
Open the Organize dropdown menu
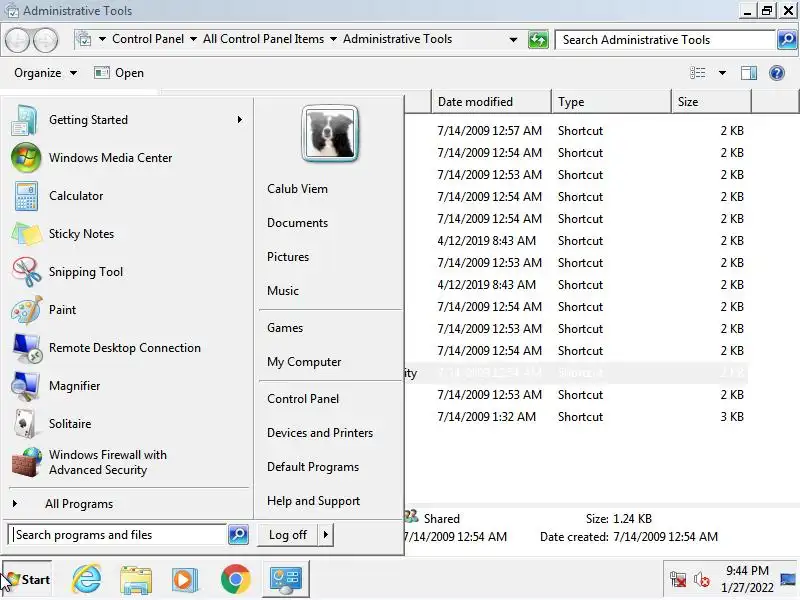(x=45, y=73)
